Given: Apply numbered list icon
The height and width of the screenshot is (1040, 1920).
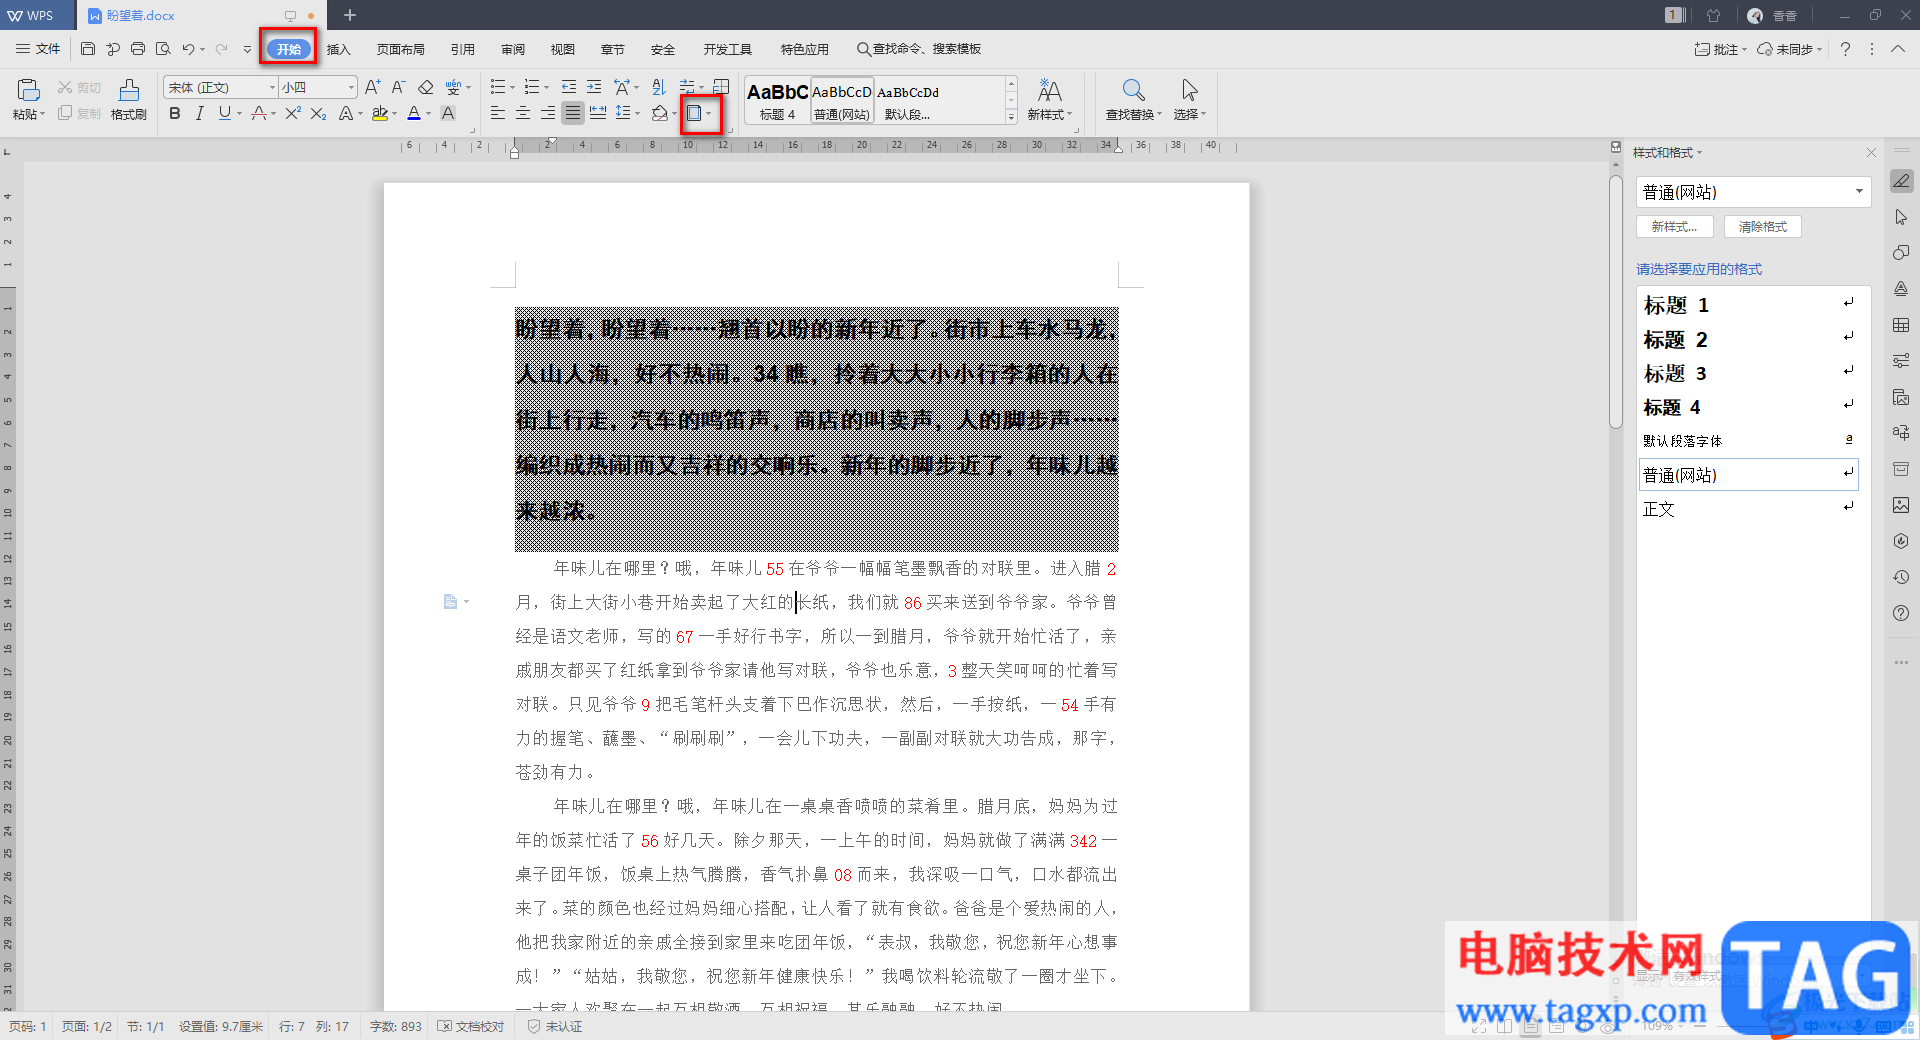Looking at the screenshot, I should pyautogui.click(x=532, y=88).
